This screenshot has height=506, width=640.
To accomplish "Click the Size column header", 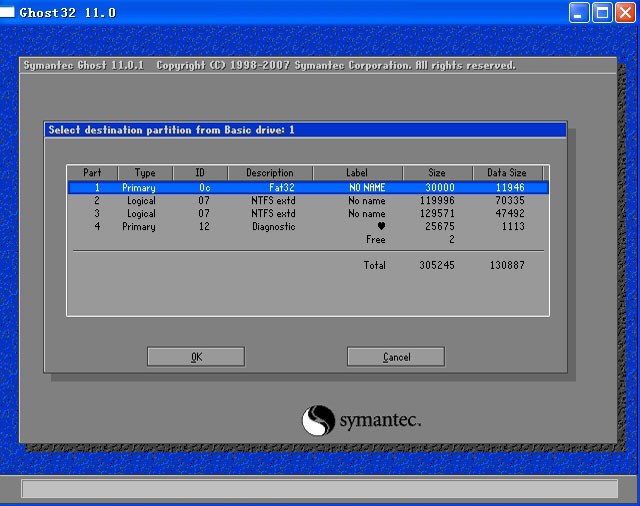I will 437,173.
